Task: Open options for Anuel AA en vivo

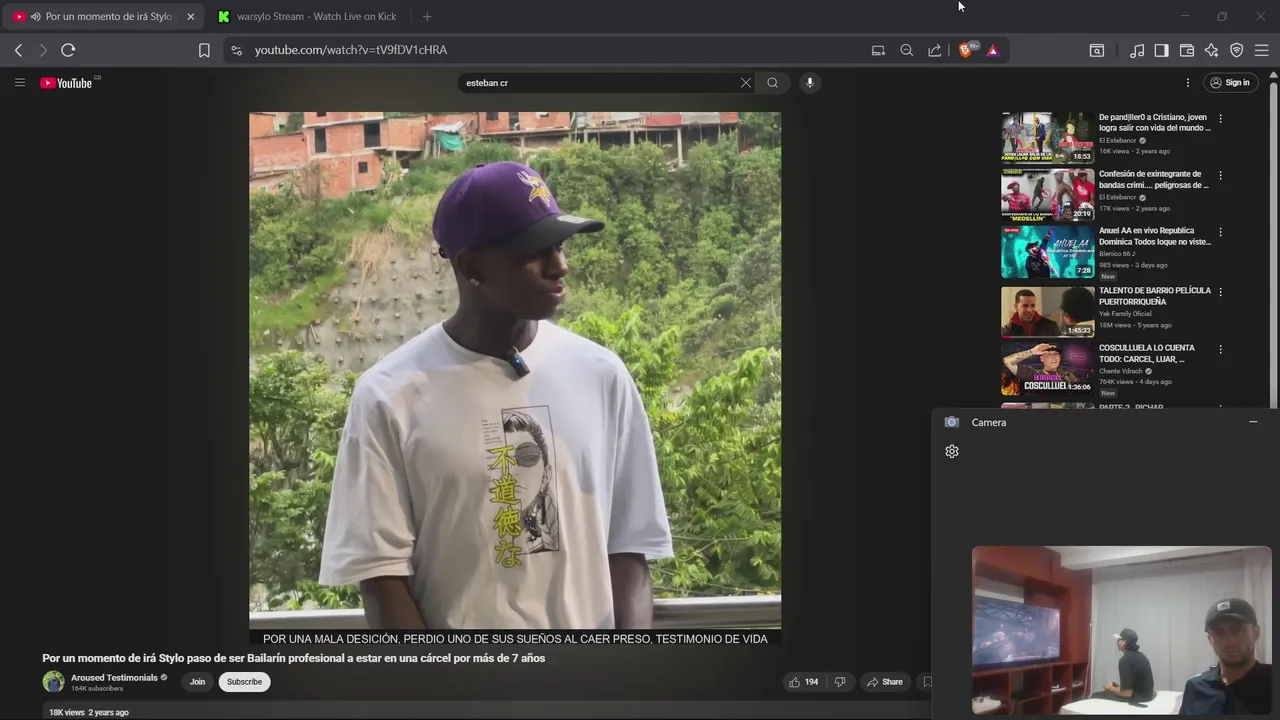Action: (x=1220, y=232)
